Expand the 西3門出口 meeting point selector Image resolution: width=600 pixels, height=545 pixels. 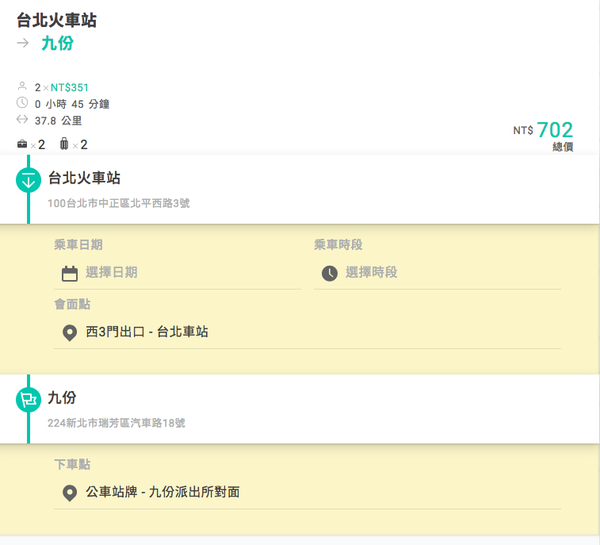[147, 332]
